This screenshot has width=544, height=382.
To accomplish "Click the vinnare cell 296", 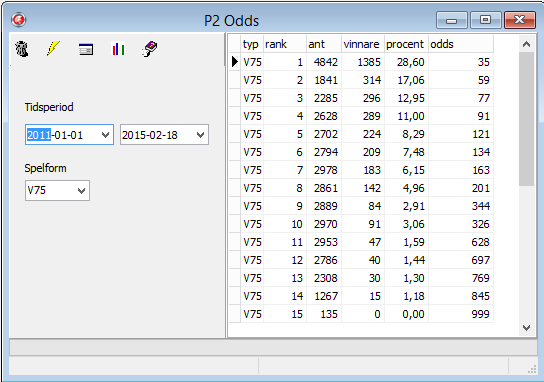I will [x=363, y=98].
